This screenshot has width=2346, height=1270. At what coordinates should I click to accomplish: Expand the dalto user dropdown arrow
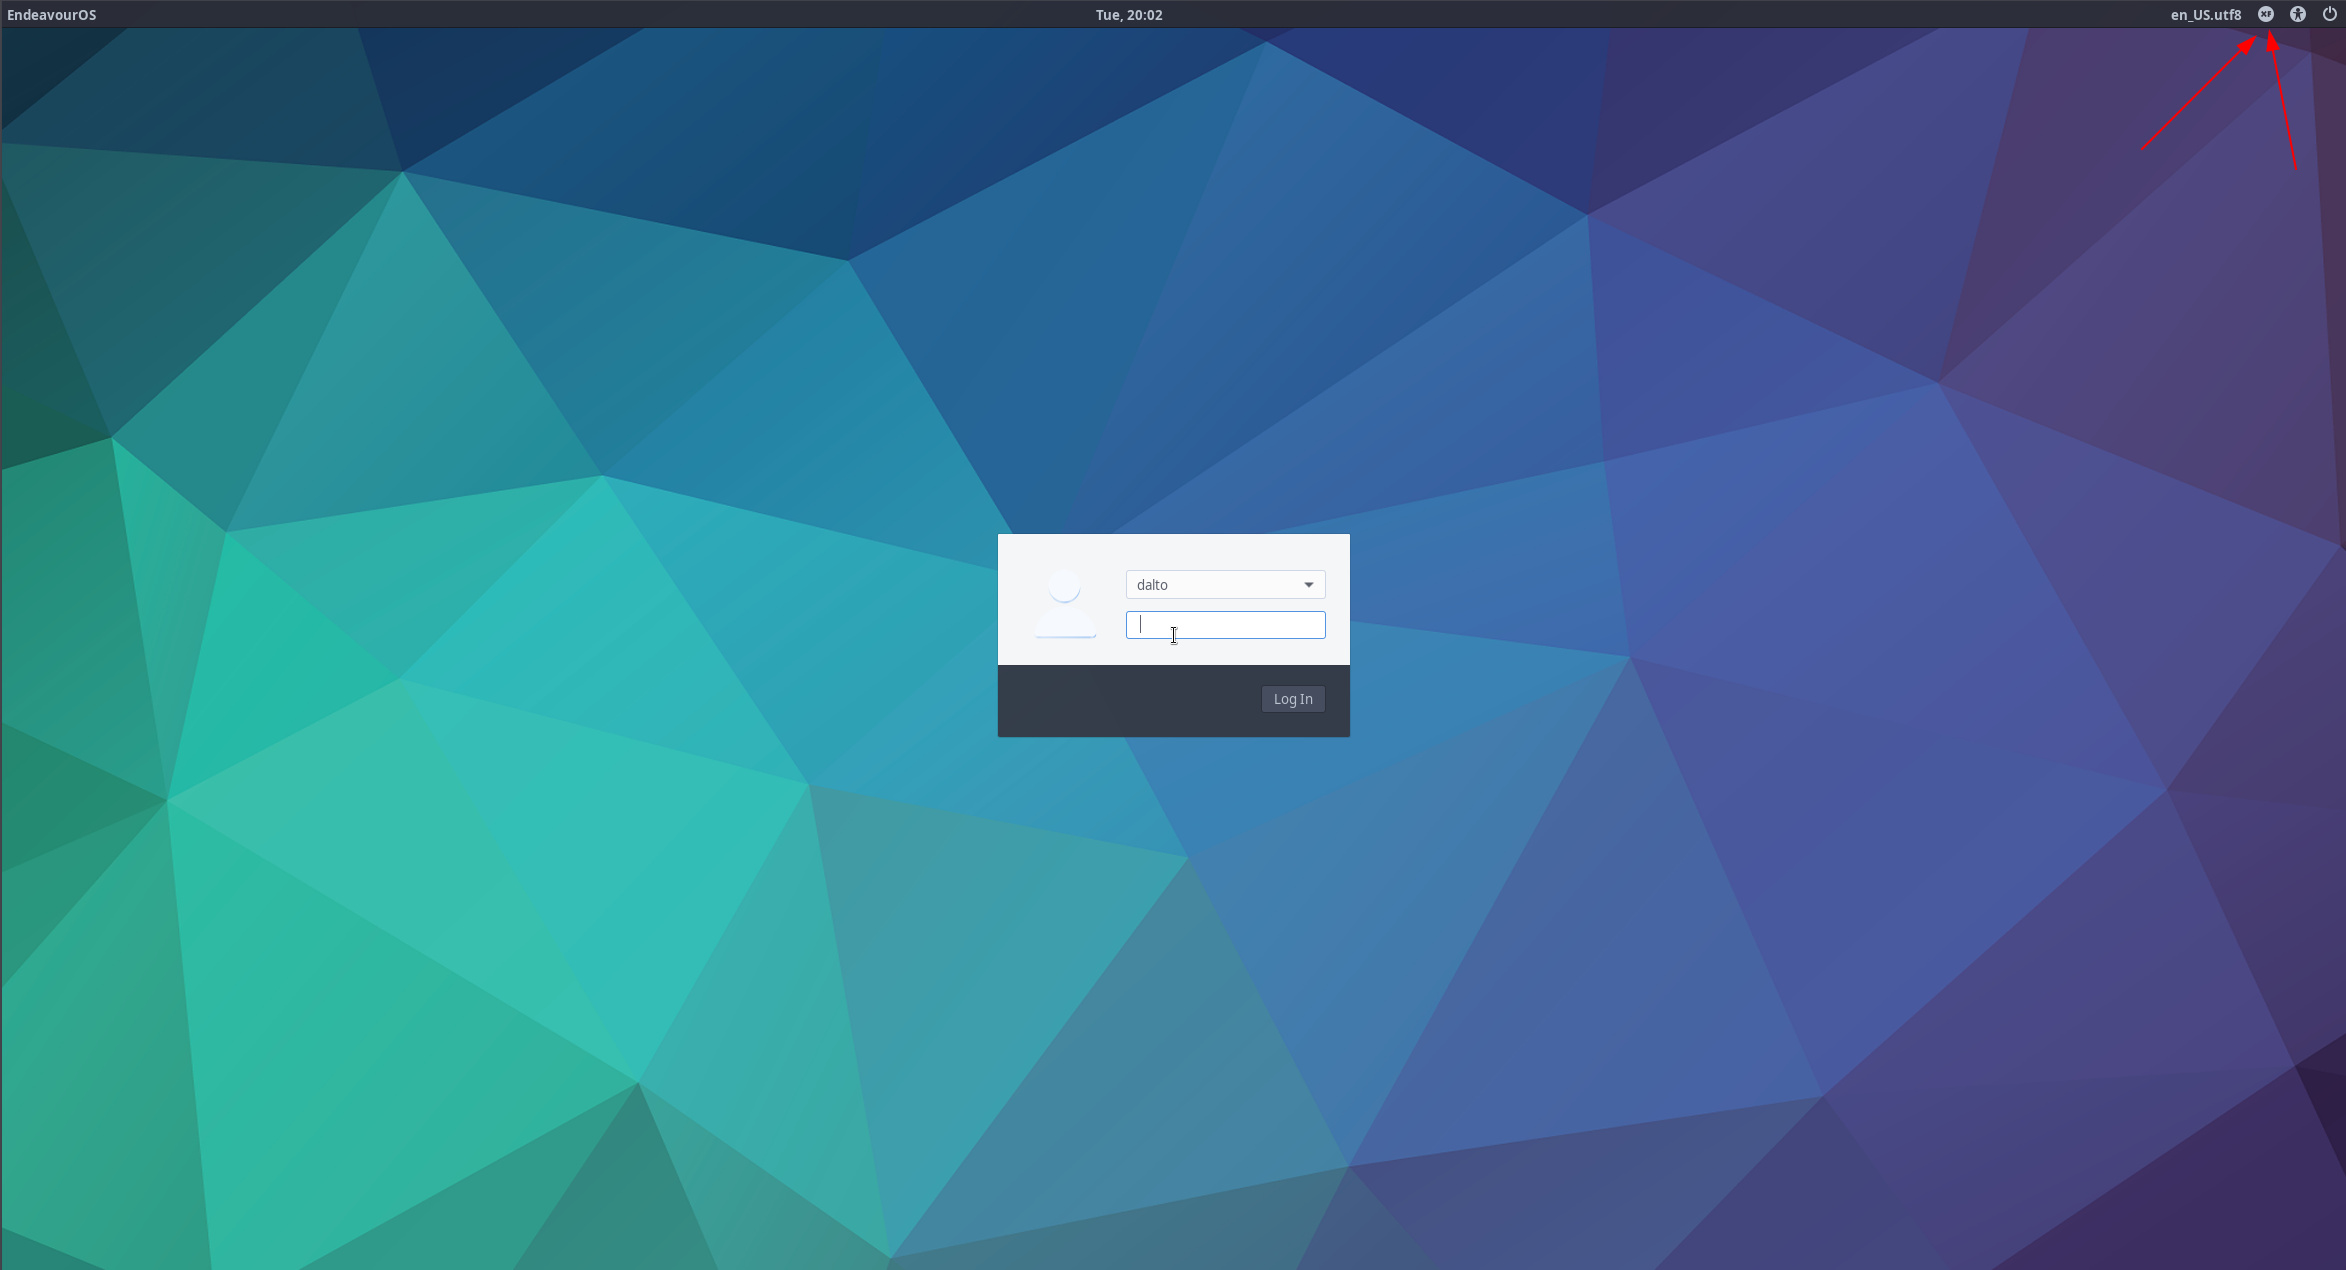pyautogui.click(x=1308, y=585)
